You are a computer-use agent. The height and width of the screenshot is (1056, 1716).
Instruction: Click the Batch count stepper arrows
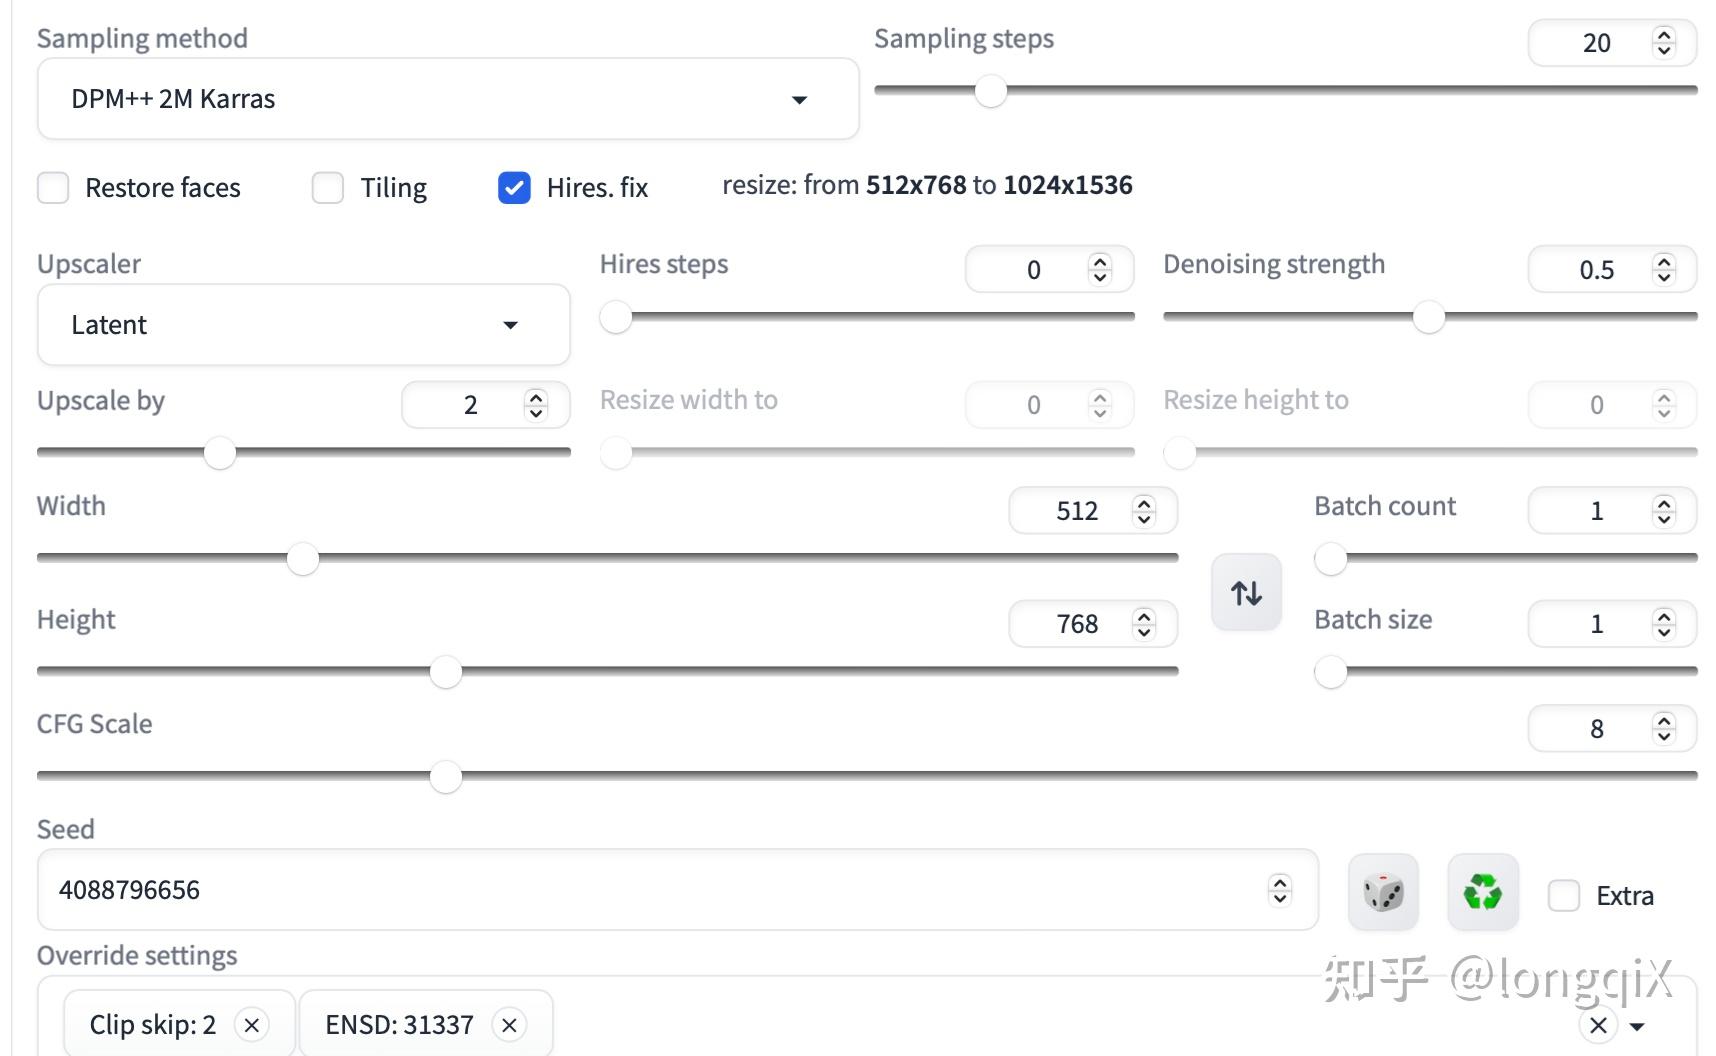click(x=1664, y=511)
